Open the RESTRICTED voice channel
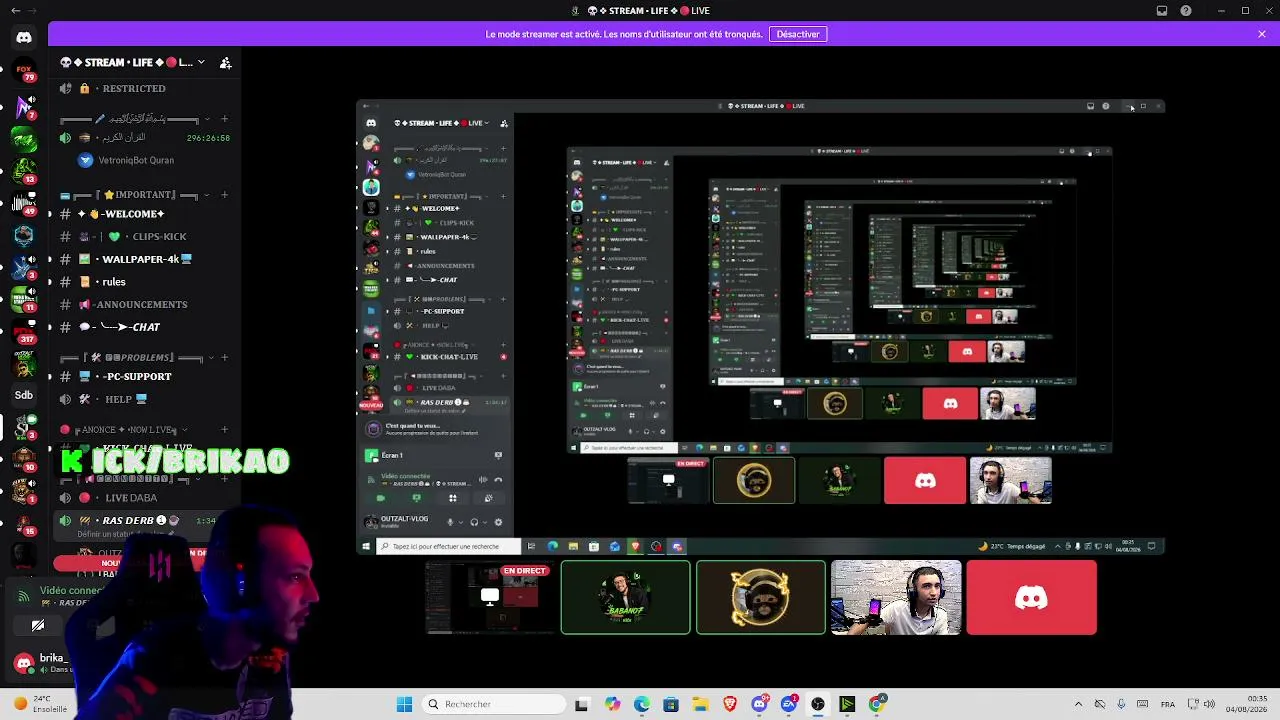 (144, 88)
